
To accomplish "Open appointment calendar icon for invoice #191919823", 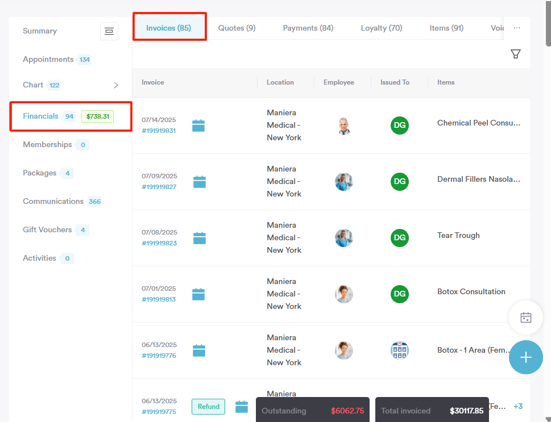I will click(199, 238).
